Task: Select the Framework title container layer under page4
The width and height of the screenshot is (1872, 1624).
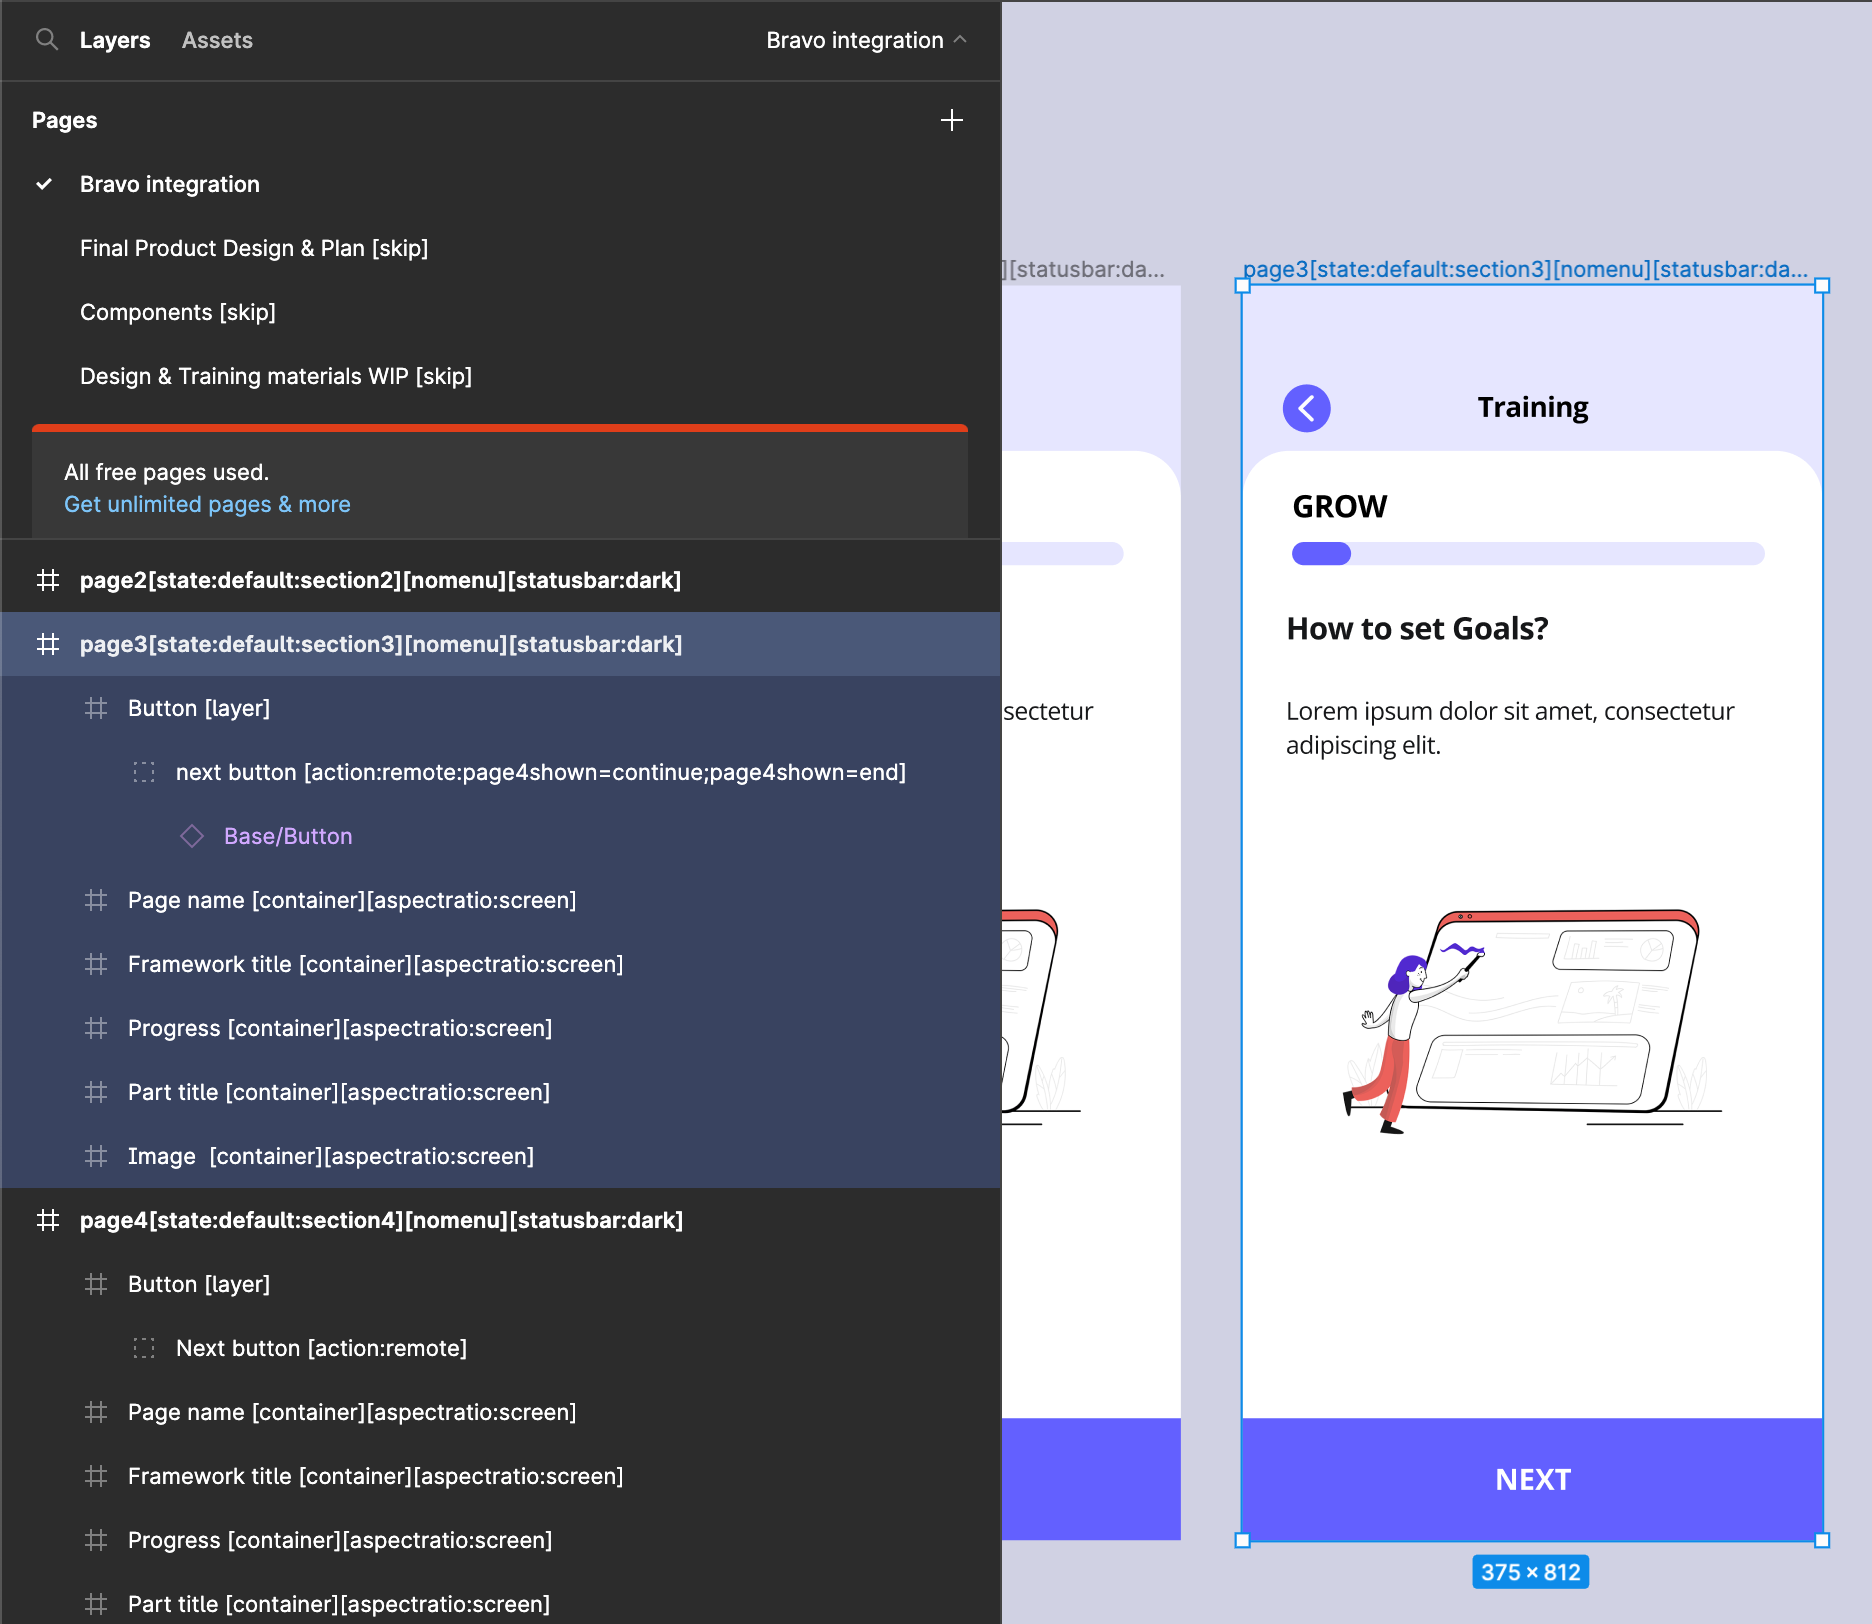Action: 500,1476
